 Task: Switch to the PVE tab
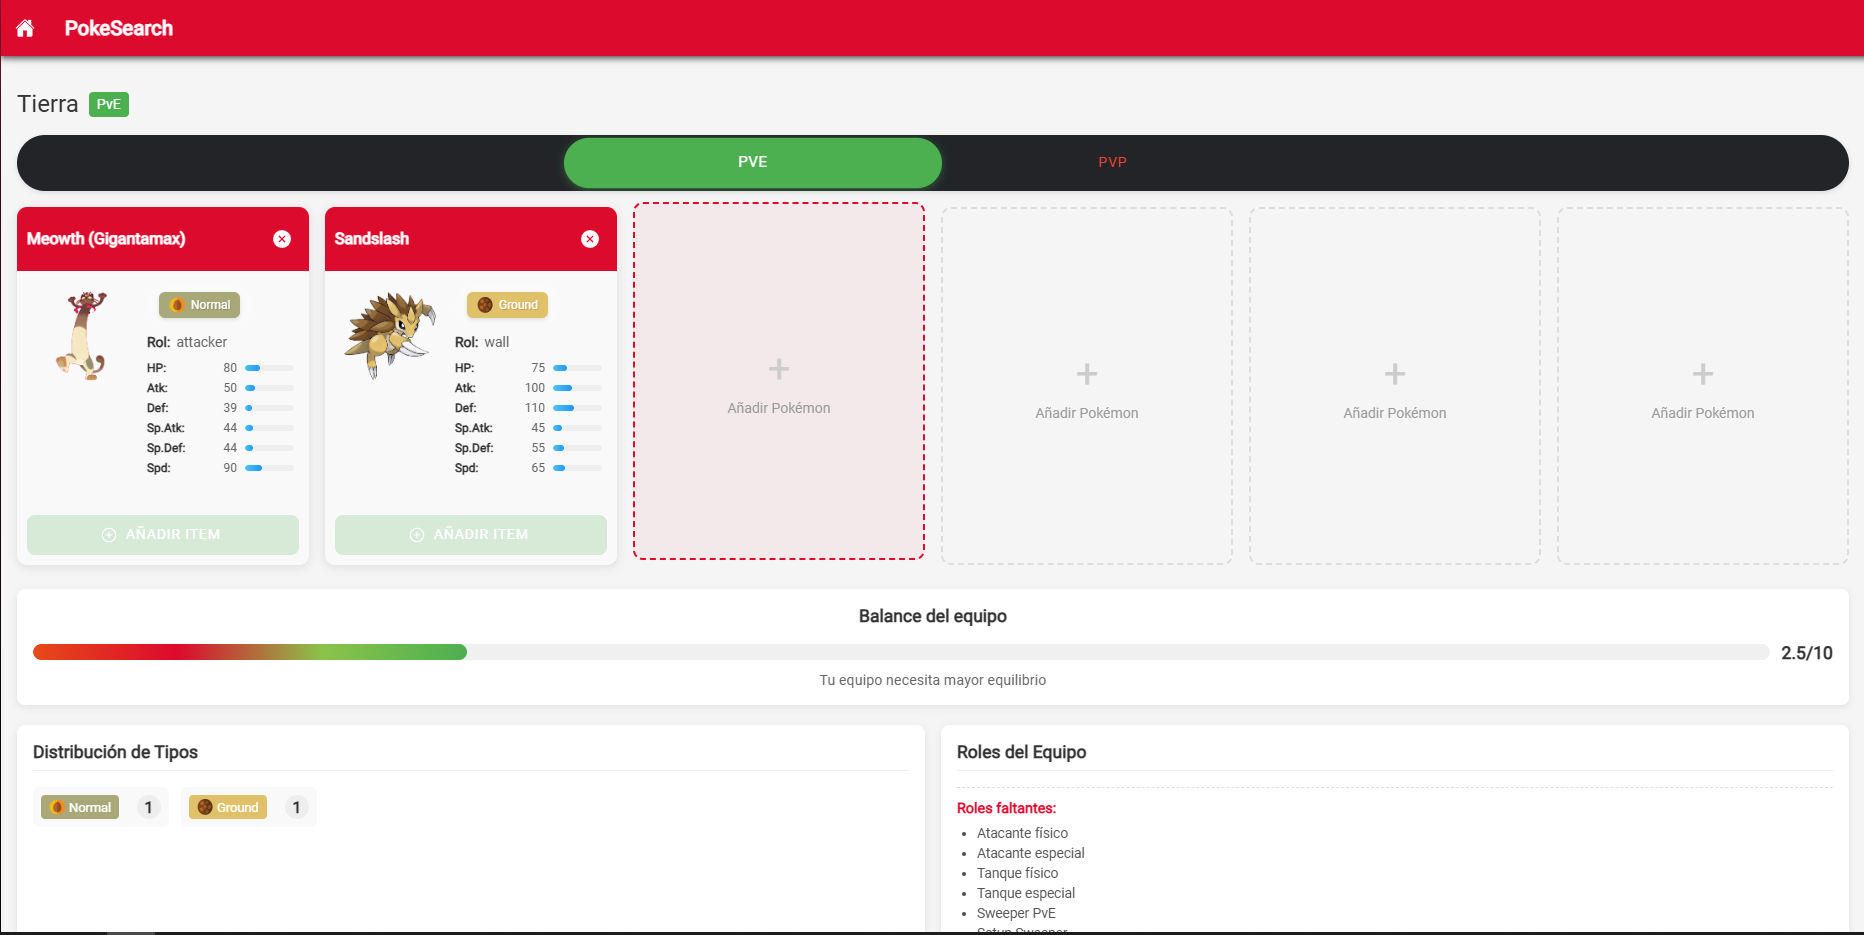(753, 162)
